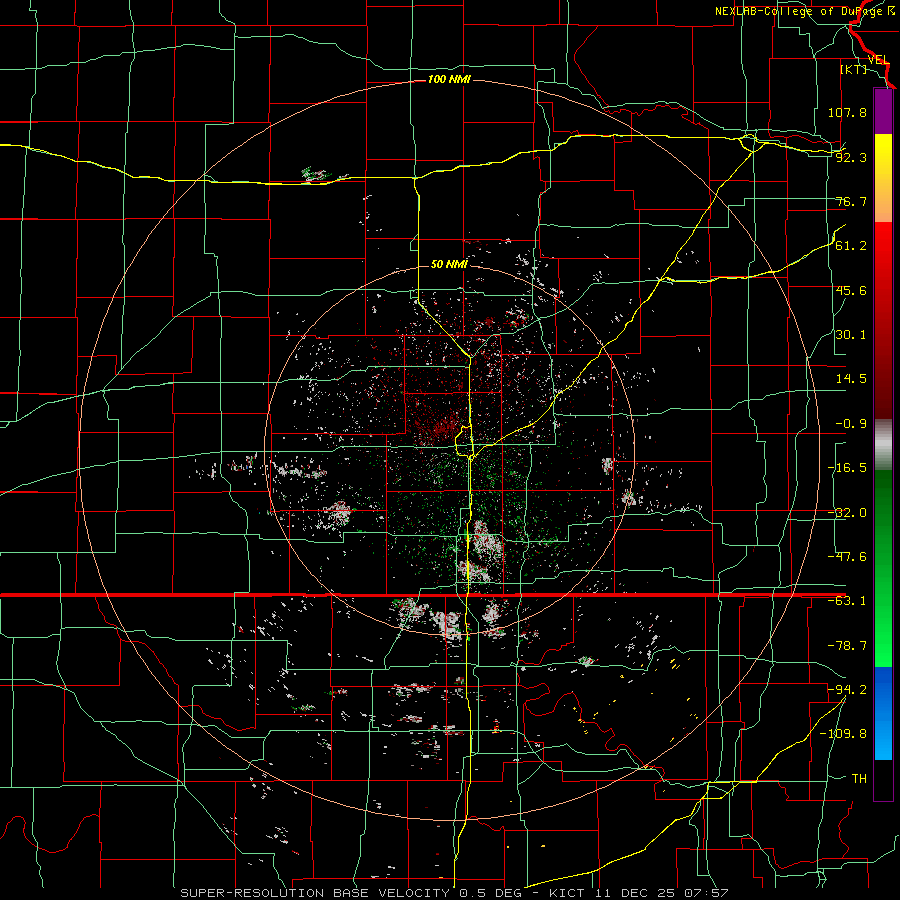
Task: Select the 61.2 legend value
Action: 851,246
